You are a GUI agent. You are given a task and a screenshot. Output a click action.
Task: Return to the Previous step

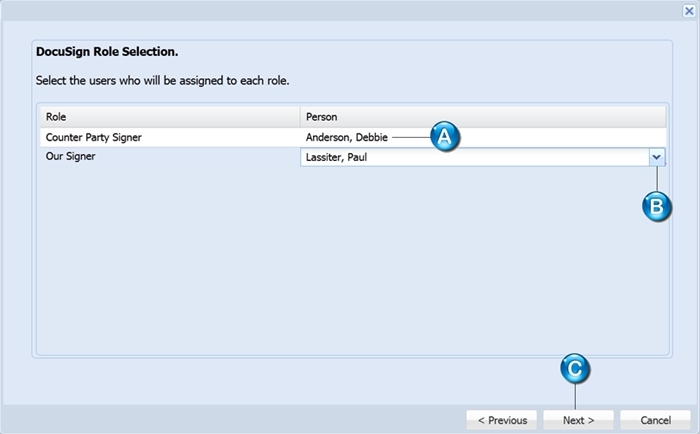click(x=502, y=420)
